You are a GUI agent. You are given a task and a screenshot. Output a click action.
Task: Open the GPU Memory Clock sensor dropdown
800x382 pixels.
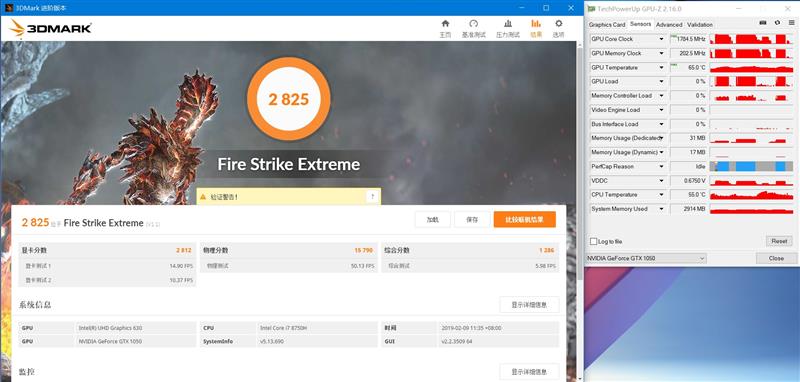tap(662, 53)
